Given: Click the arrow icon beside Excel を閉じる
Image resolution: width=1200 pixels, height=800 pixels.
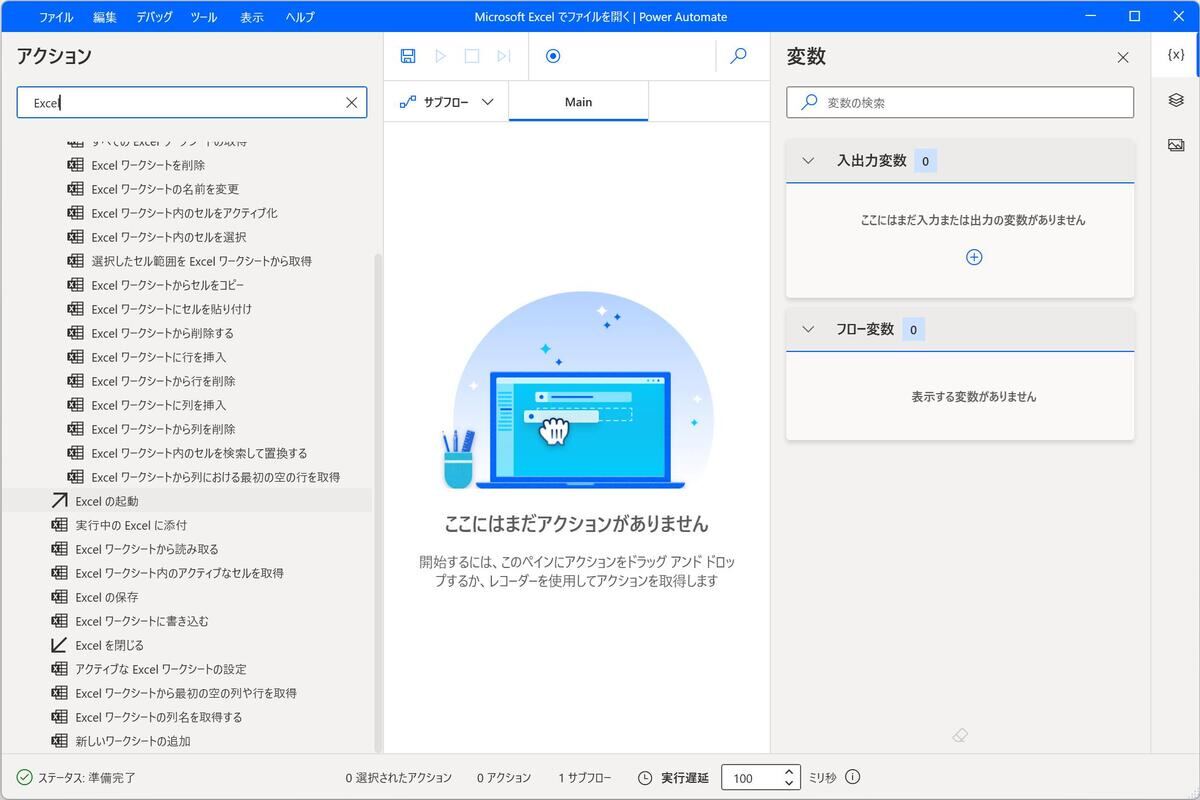Looking at the screenshot, I should (59, 645).
